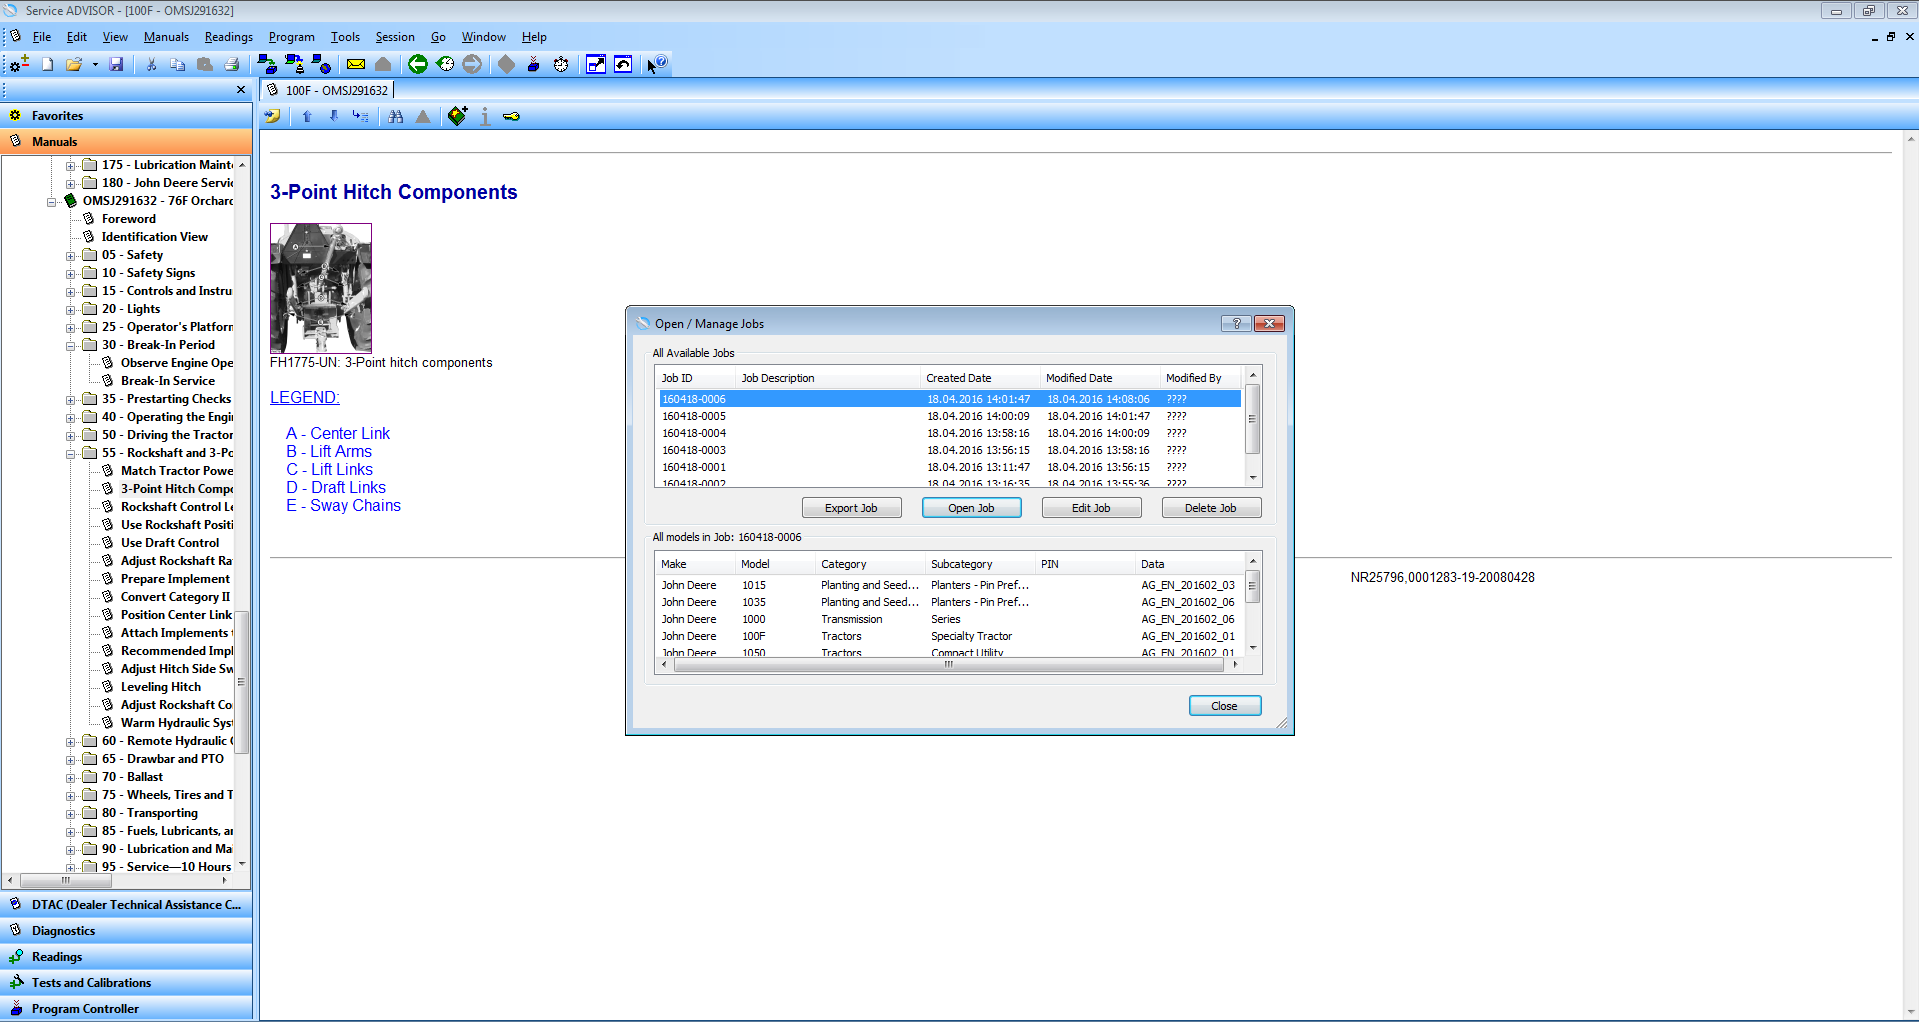Collapse the '30 - Break-In Period' folder

[x=71, y=346]
